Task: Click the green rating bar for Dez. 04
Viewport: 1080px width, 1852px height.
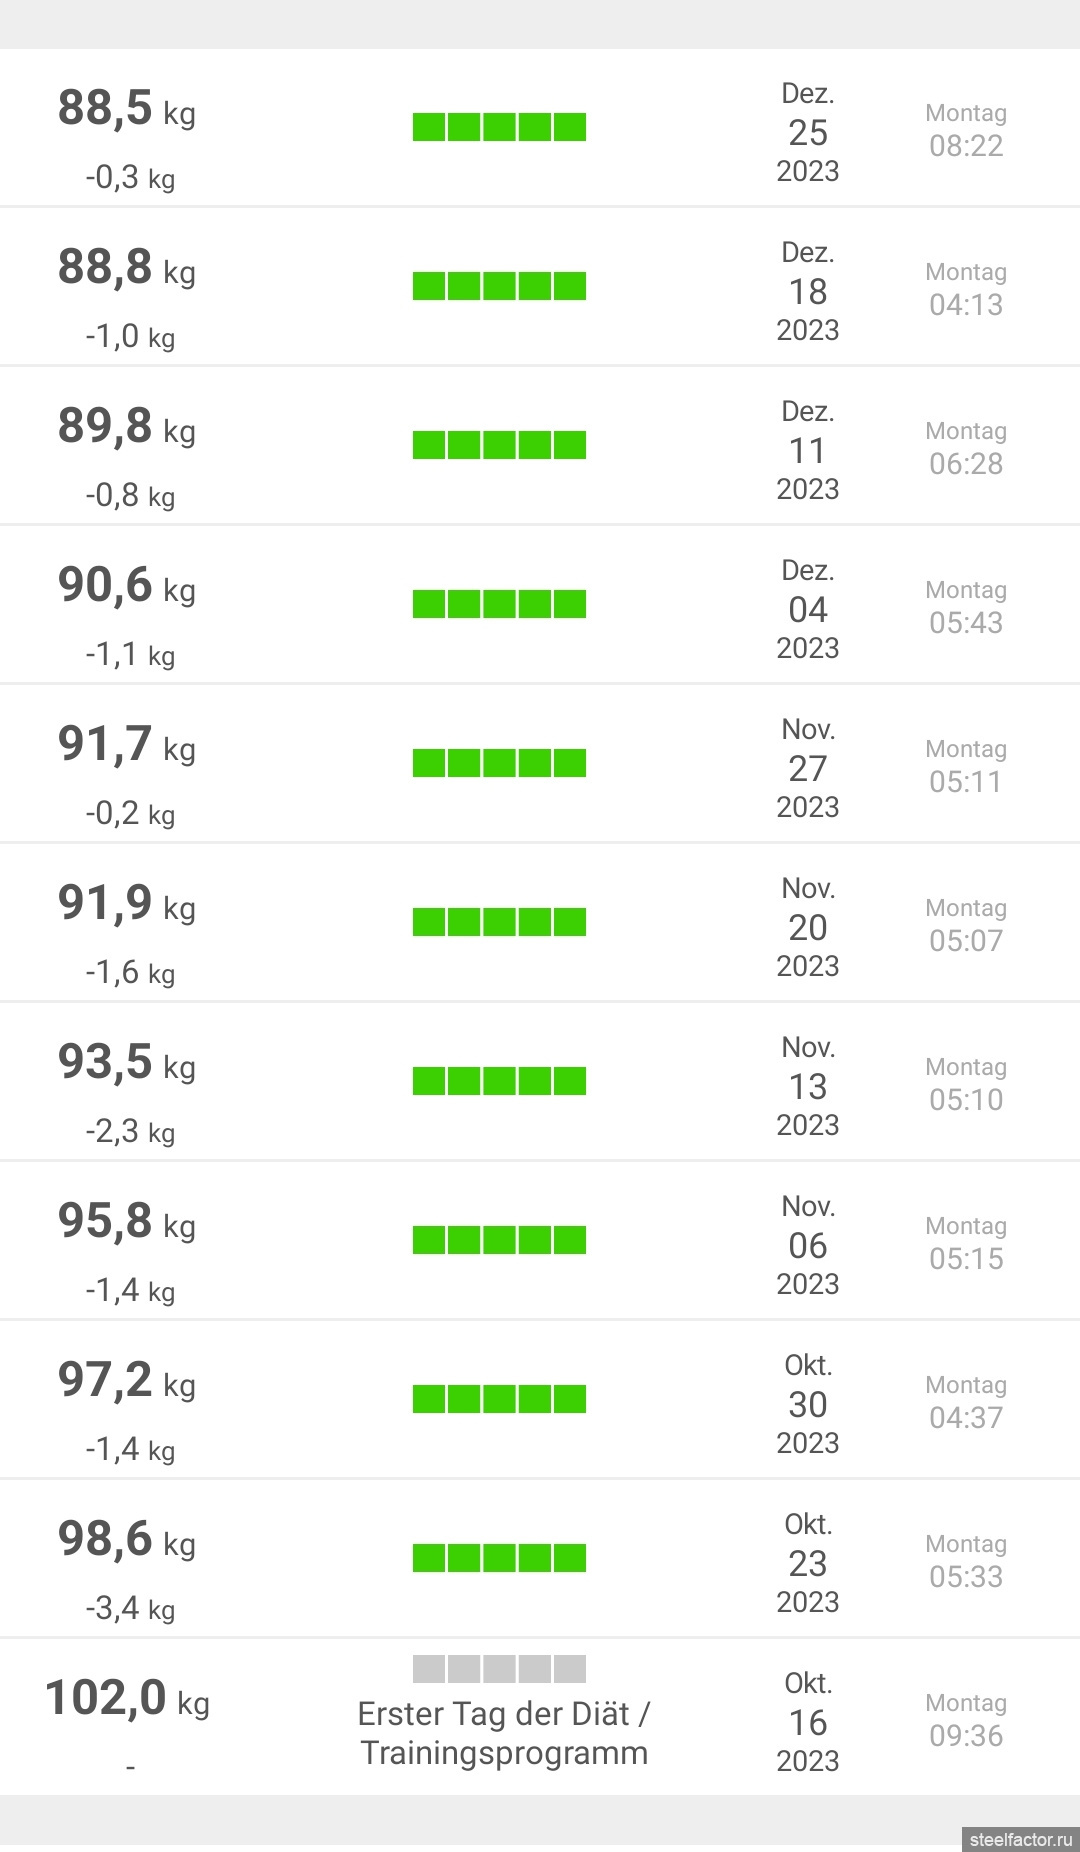Action: click(x=499, y=604)
